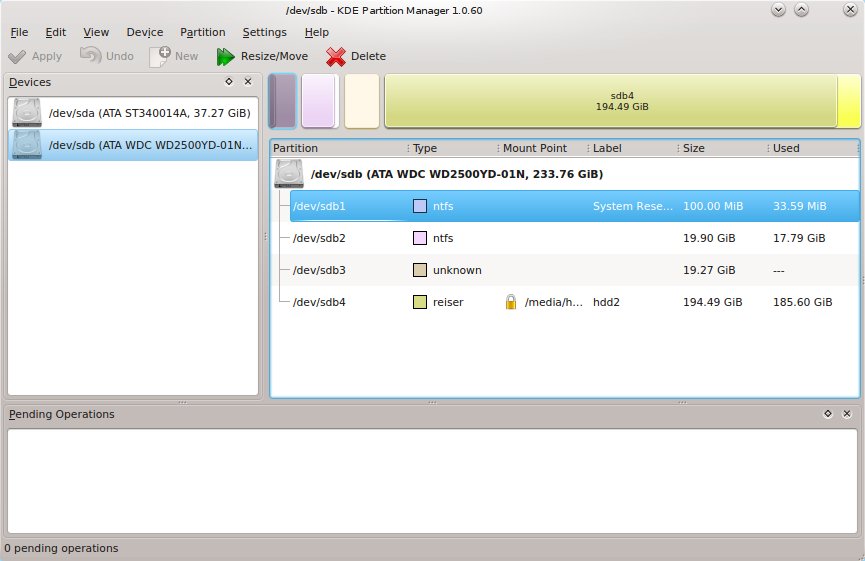The height and width of the screenshot is (561, 865).
Task: Open the Device menu
Action: [145, 32]
